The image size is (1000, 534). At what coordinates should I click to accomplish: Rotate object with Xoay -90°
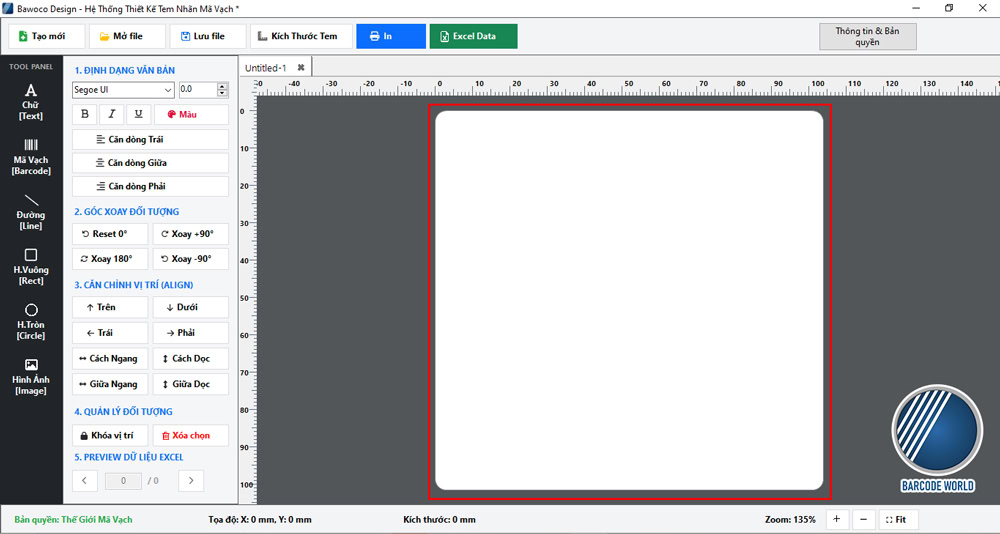click(191, 259)
